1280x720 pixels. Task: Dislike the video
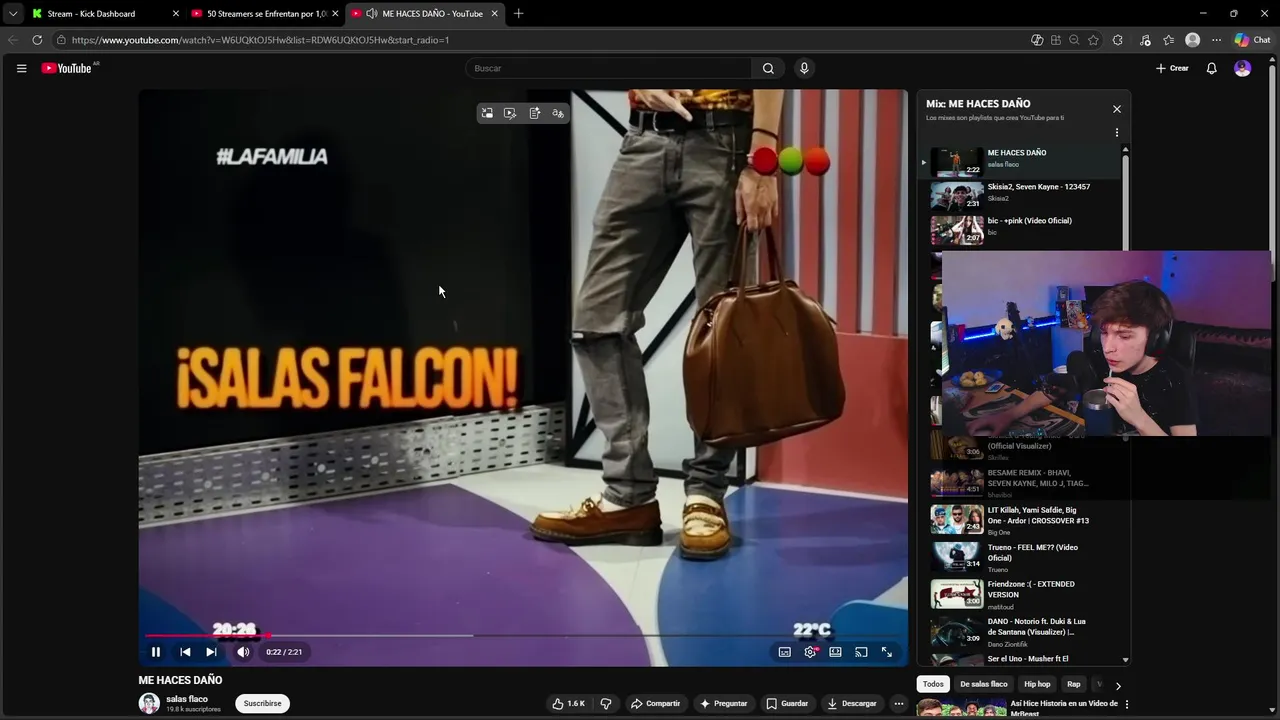click(x=606, y=703)
